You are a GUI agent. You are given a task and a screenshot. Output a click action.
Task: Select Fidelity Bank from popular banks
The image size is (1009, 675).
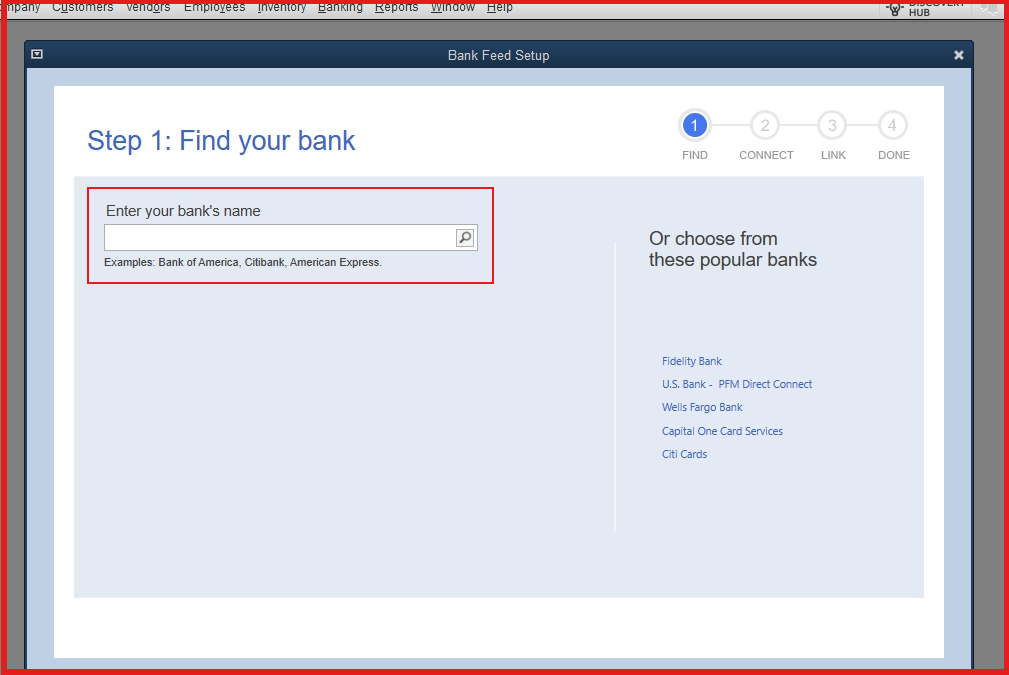691,361
